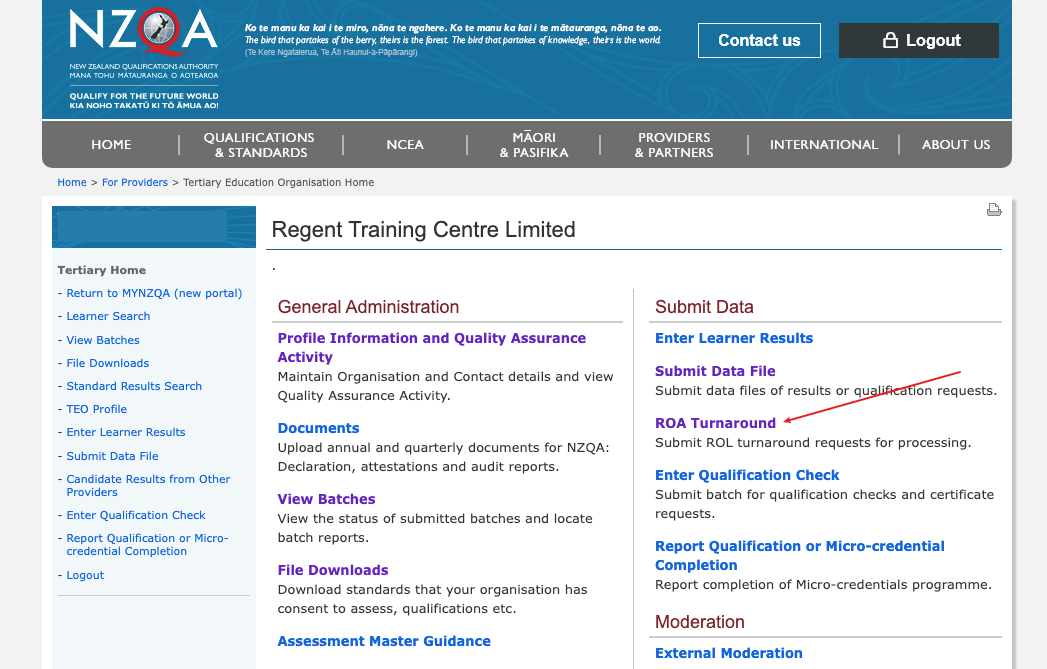
Task: Open the International menu
Action: 823,144
